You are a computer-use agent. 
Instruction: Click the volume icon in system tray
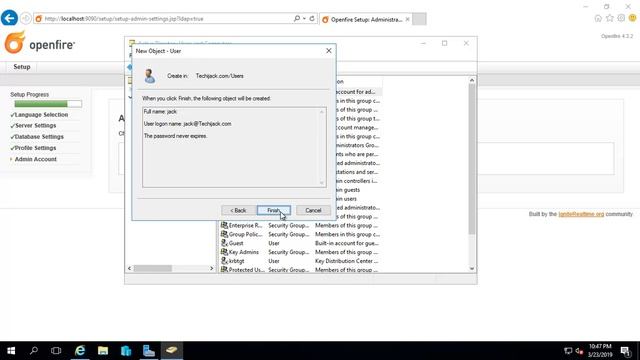point(579,351)
